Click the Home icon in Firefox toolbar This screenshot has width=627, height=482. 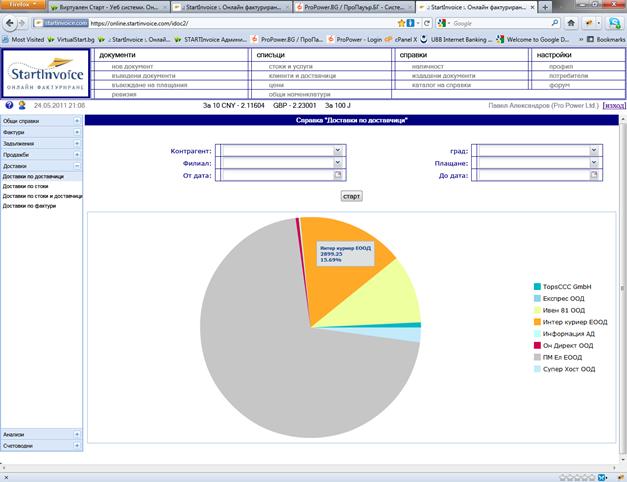pyautogui.click(x=571, y=23)
